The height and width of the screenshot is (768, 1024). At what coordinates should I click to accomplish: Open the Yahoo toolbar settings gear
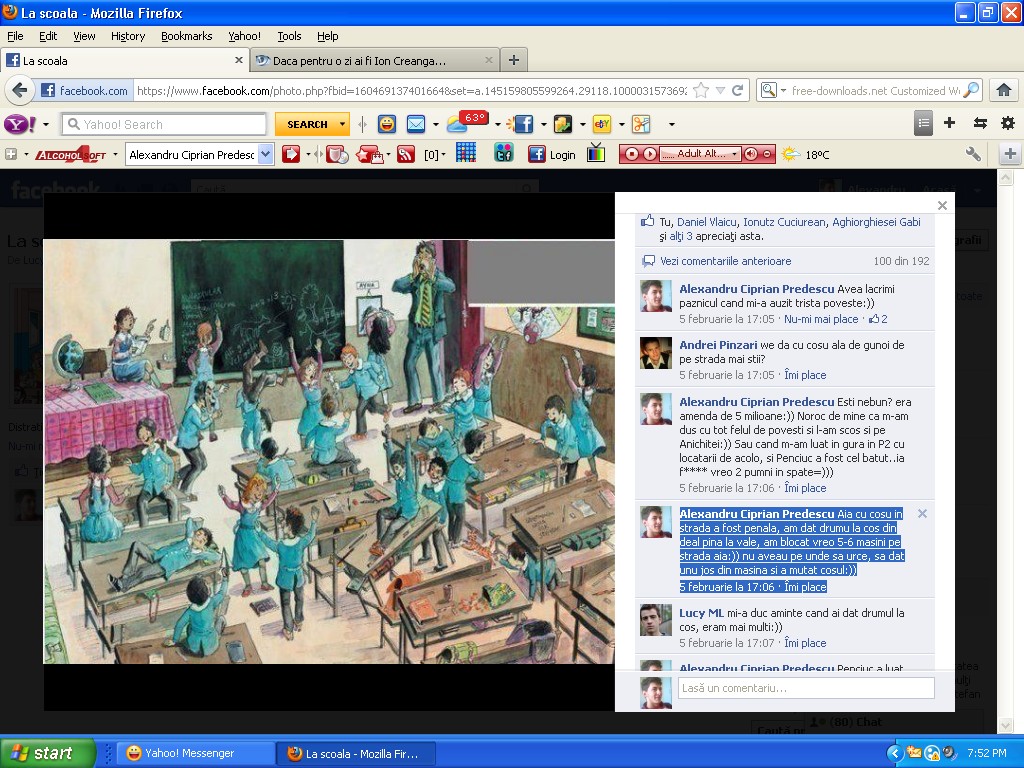1008,123
